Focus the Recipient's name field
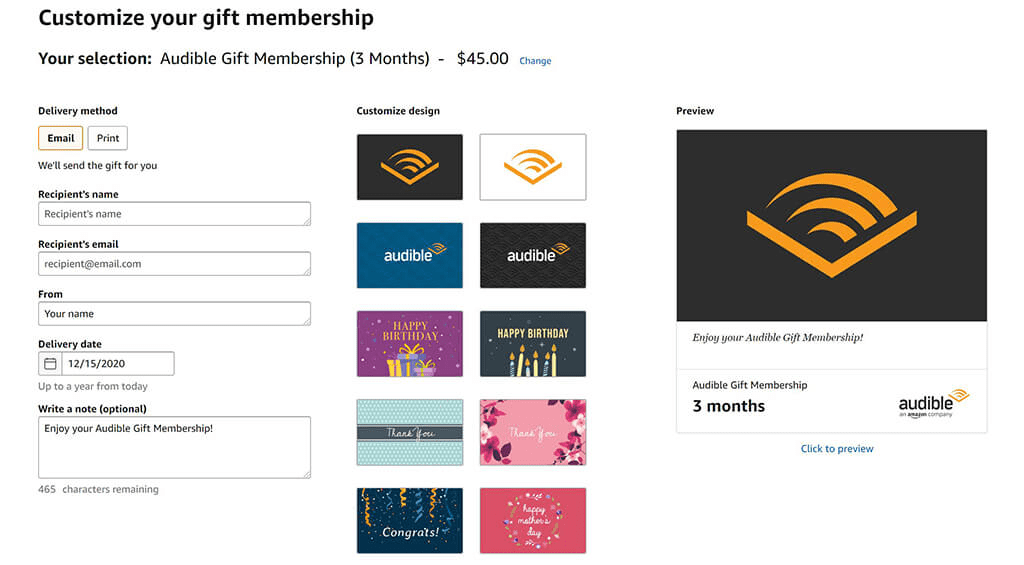The image size is (1024, 565). (174, 214)
